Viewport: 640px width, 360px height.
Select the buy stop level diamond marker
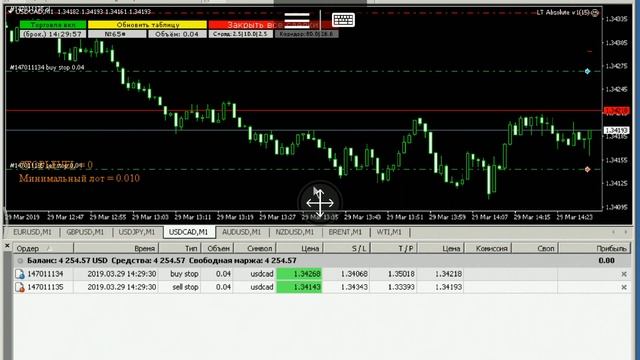click(x=587, y=71)
